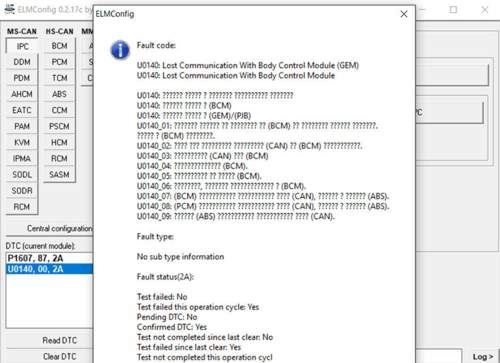Click the 'Fault status(2A):' heading
The height and width of the screenshot is (363, 500).
tap(165, 277)
